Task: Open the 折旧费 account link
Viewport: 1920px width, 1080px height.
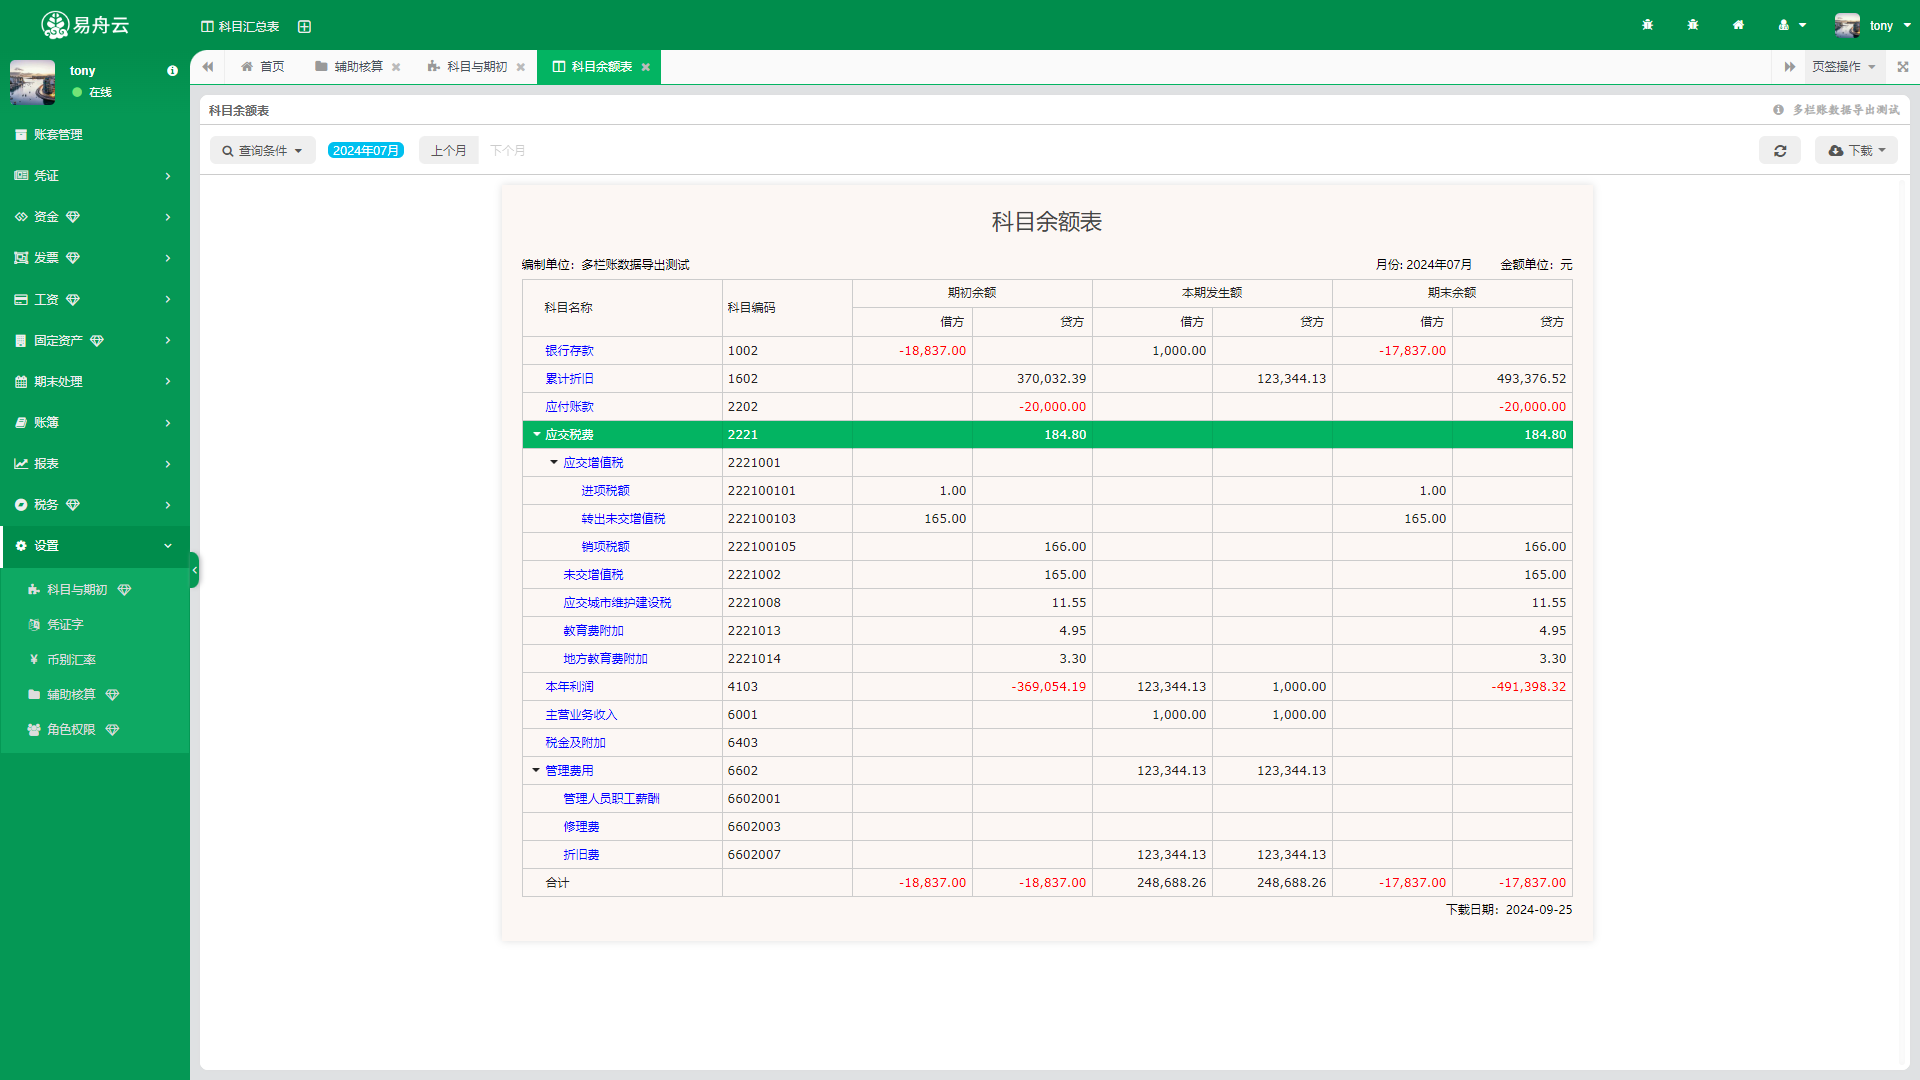Action: (x=581, y=854)
